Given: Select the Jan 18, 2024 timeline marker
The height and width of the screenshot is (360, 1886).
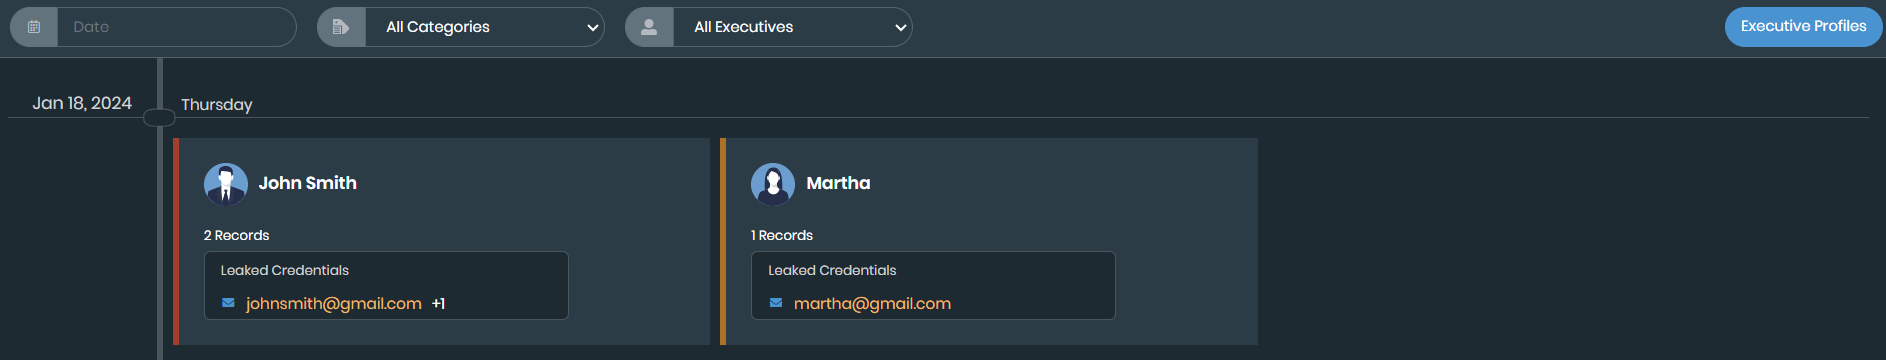Looking at the screenshot, I should (x=159, y=118).
